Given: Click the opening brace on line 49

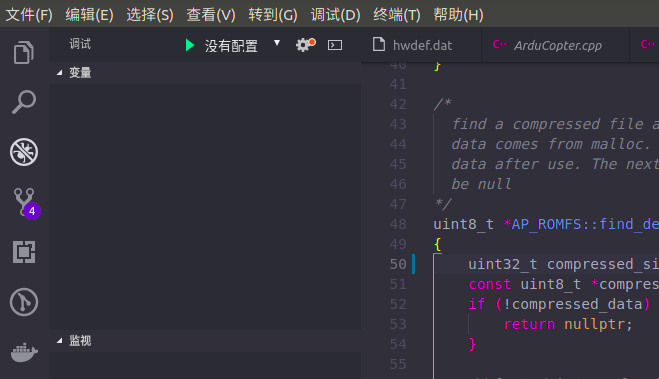Looking at the screenshot, I should [x=438, y=244].
